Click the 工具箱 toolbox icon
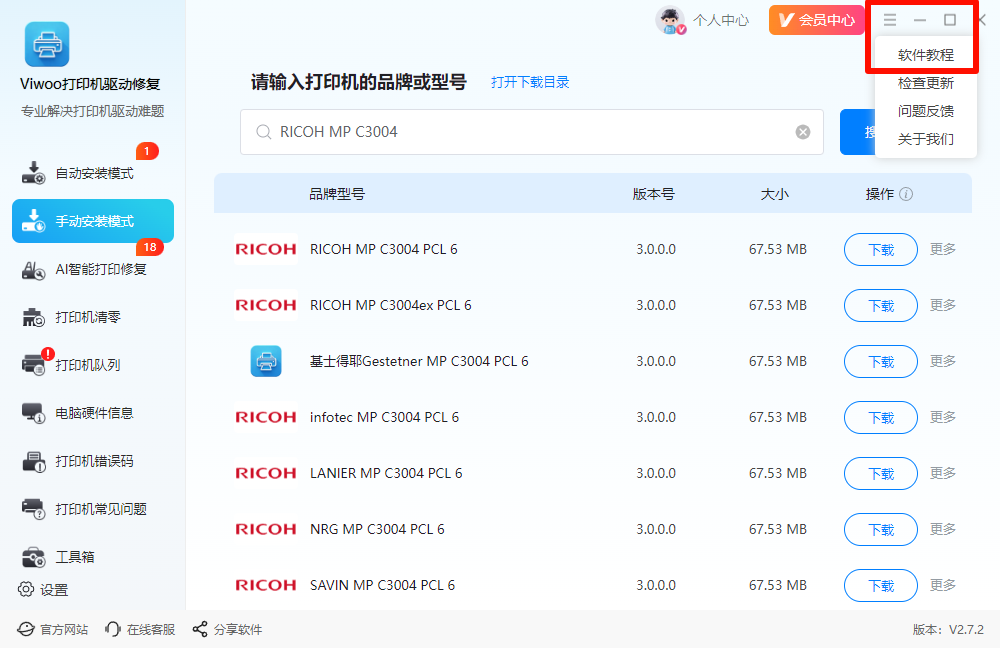The height and width of the screenshot is (650, 1000). (x=33, y=557)
